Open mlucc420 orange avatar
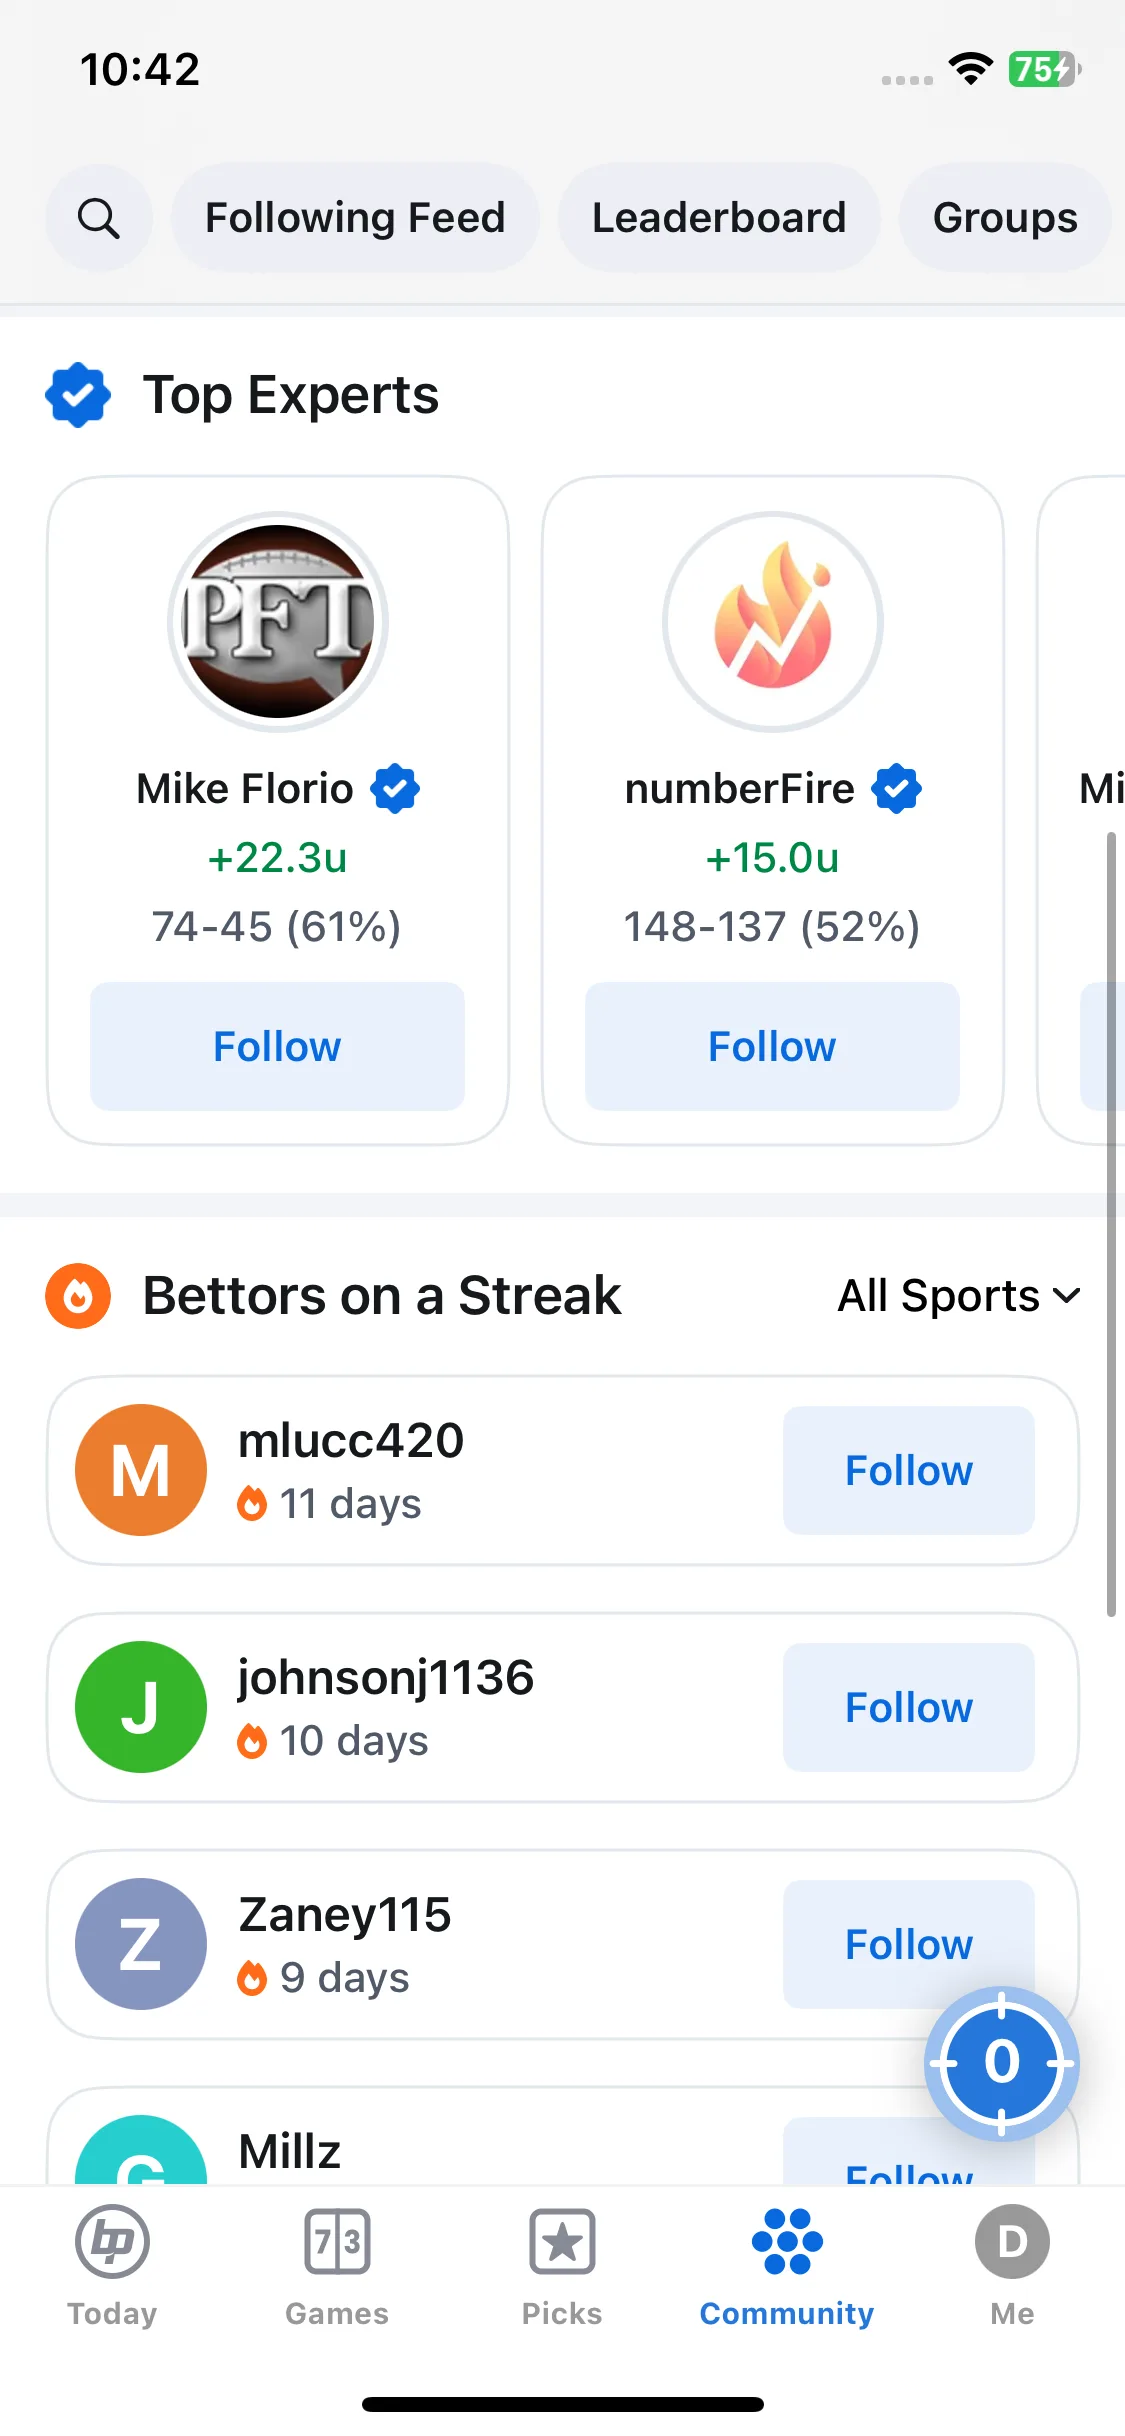 (141, 1470)
